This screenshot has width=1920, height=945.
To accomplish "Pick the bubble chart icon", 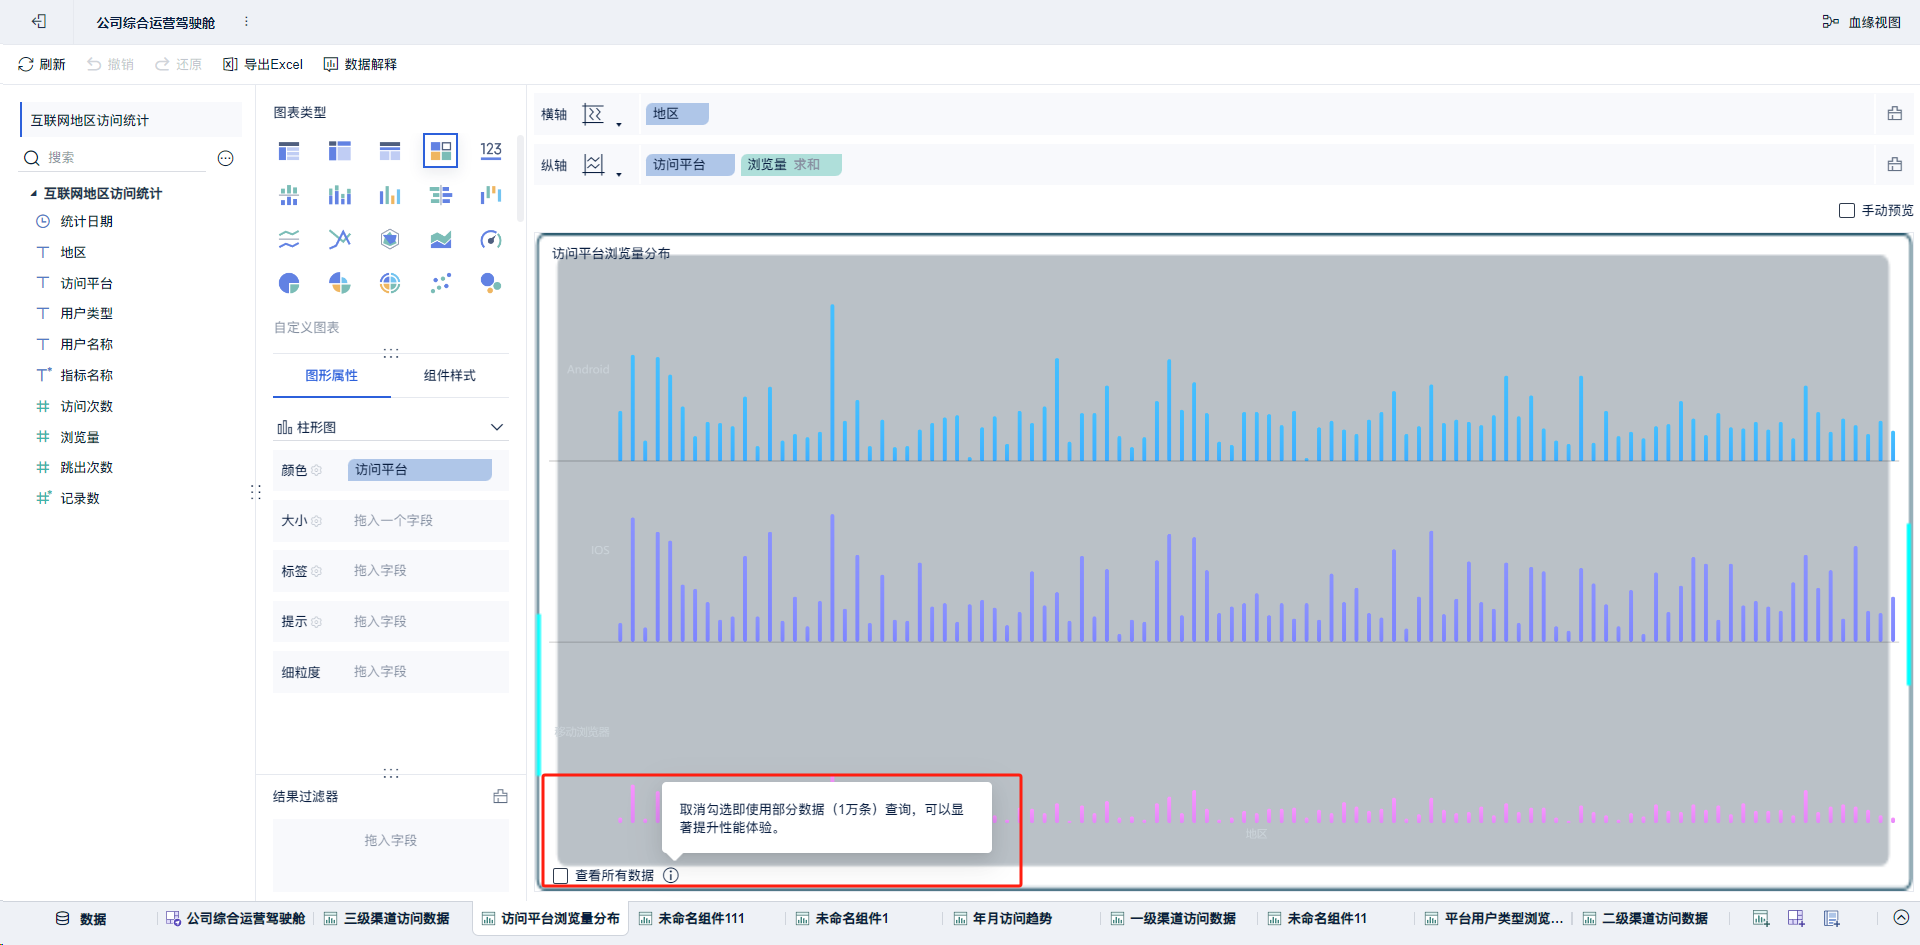I will pyautogui.click(x=491, y=283).
